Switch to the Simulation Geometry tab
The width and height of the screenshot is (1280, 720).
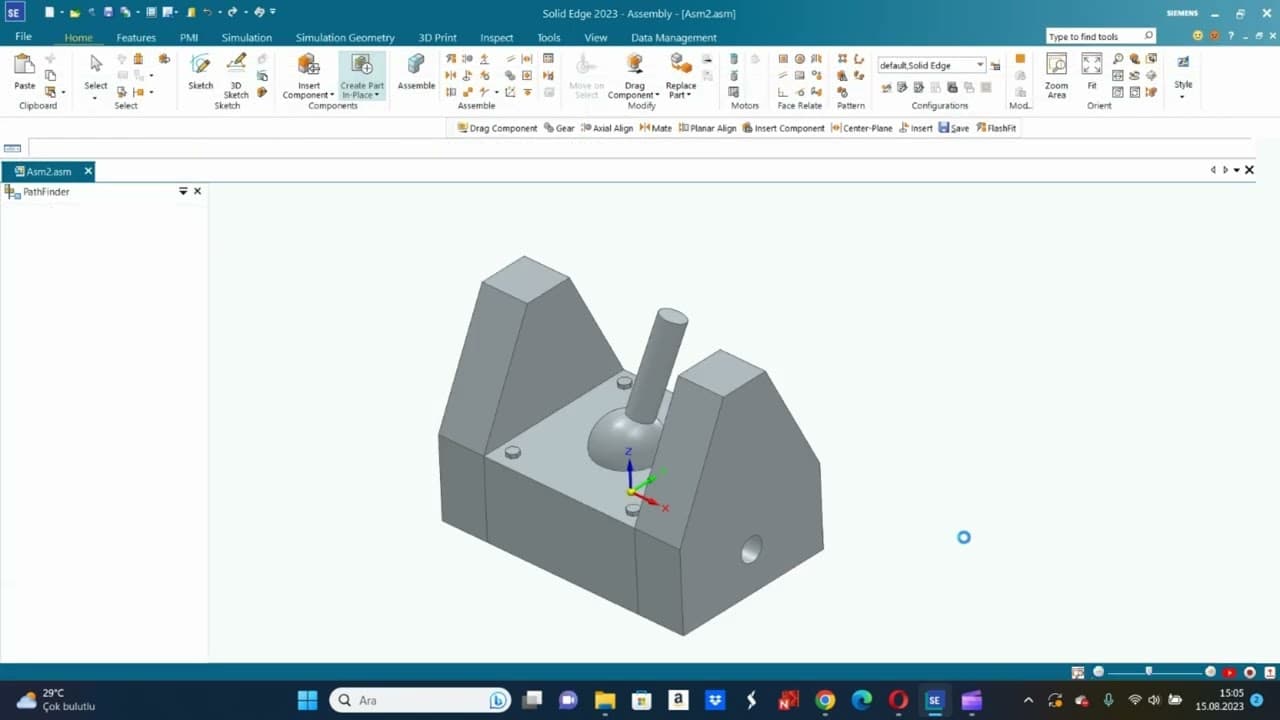click(x=345, y=38)
